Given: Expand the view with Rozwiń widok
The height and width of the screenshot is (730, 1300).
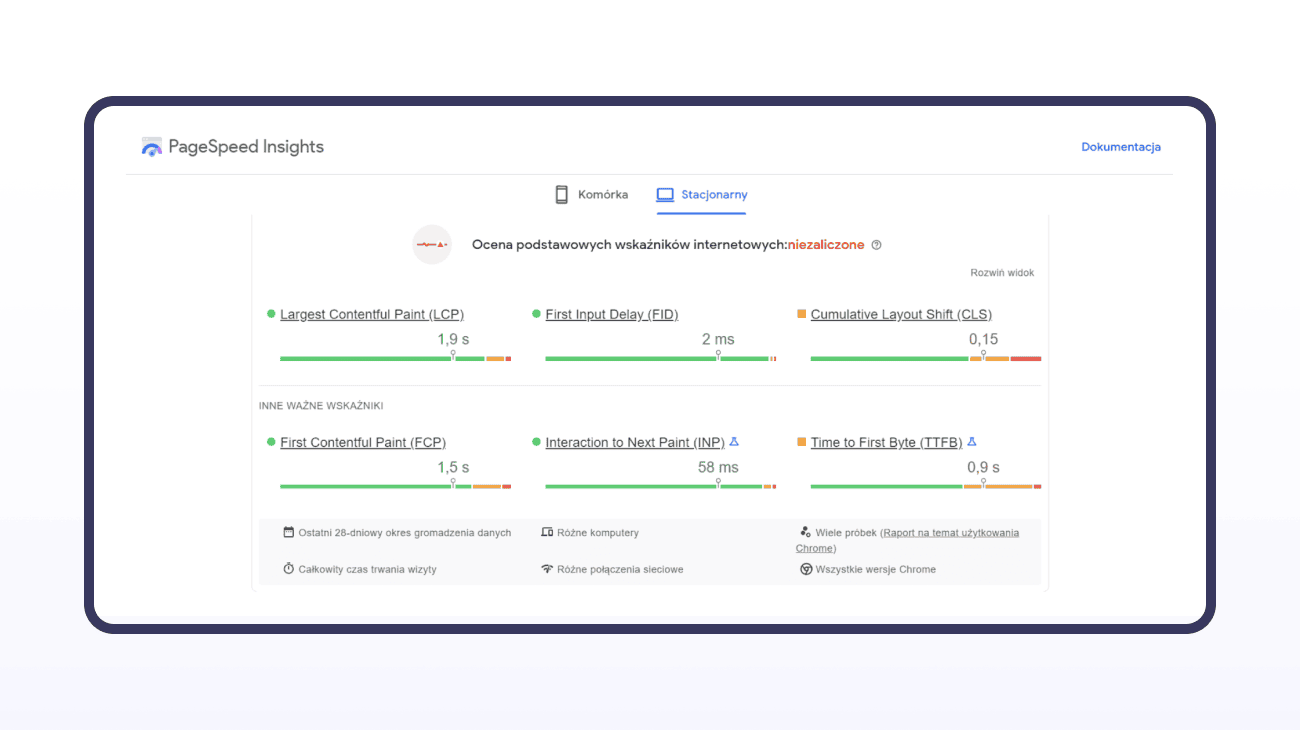Looking at the screenshot, I should pyautogui.click(x=1002, y=273).
